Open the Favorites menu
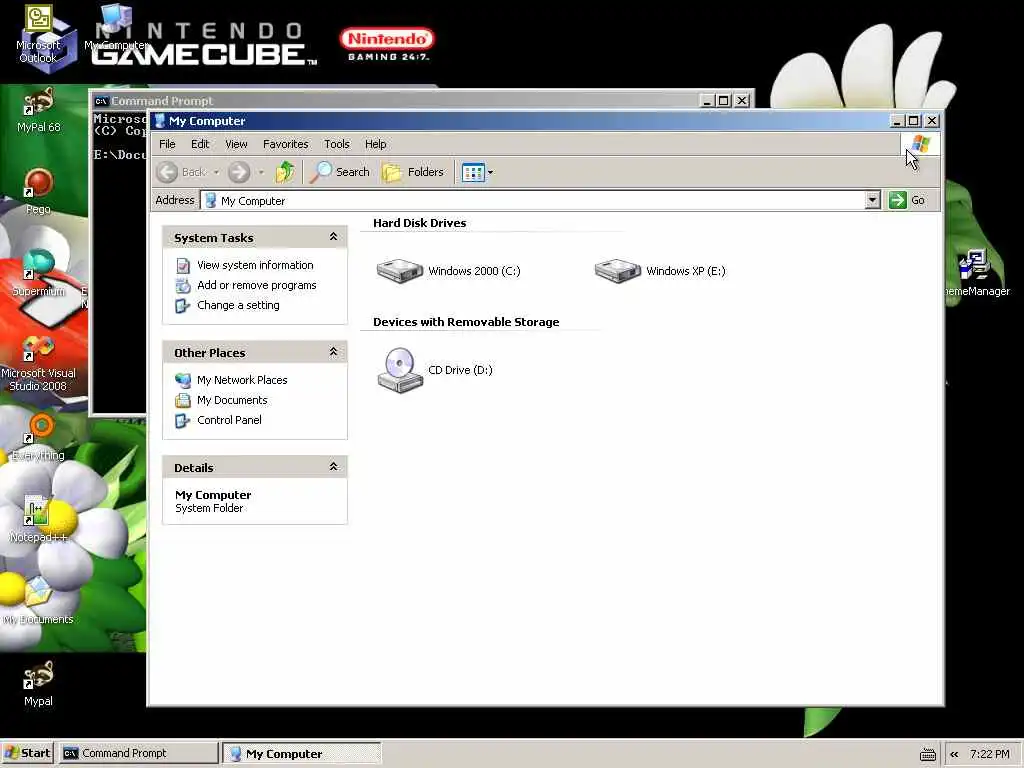This screenshot has height=768, width=1024. point(285,144)
